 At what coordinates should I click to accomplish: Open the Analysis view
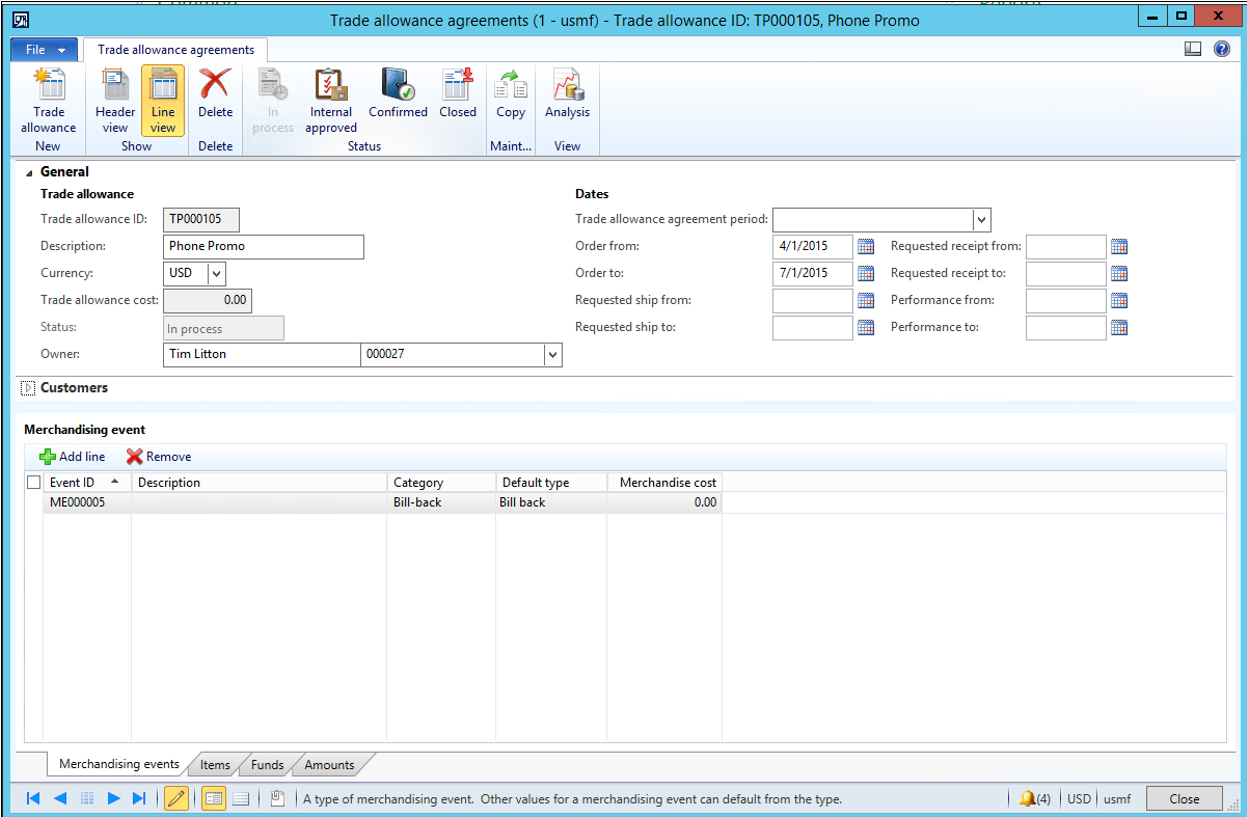[566, 100]
